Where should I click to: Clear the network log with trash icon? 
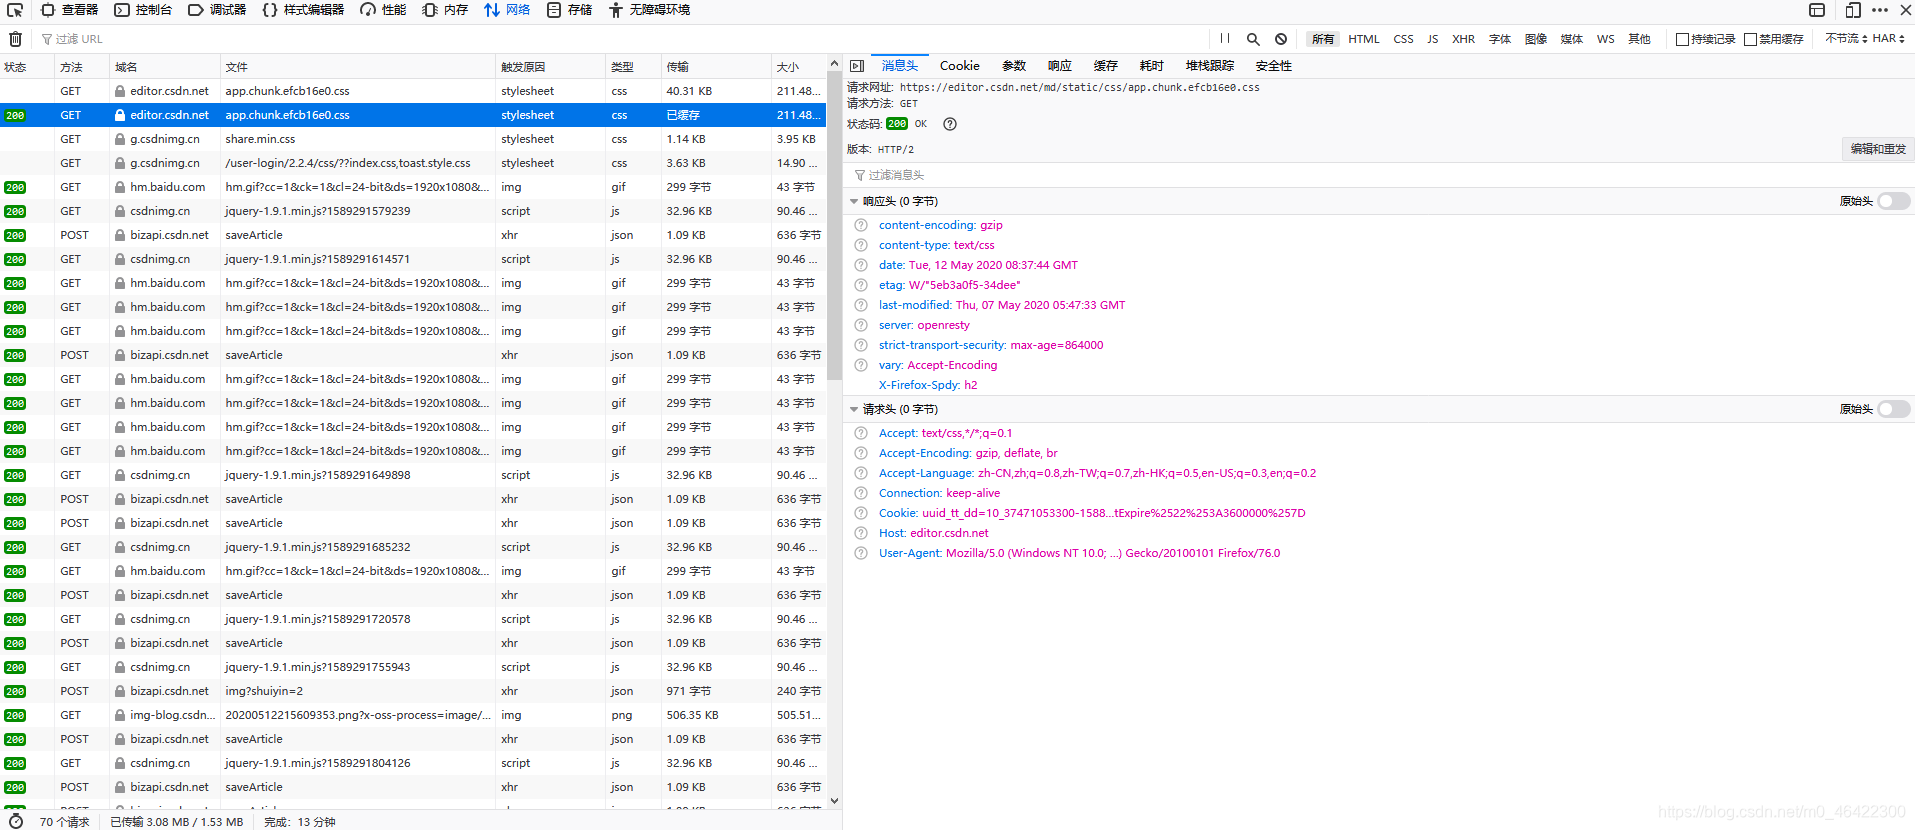pos(15,39)
